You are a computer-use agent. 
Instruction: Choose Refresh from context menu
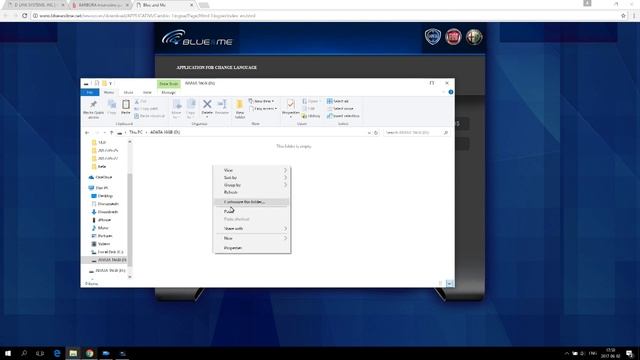(x=252, y=192)
